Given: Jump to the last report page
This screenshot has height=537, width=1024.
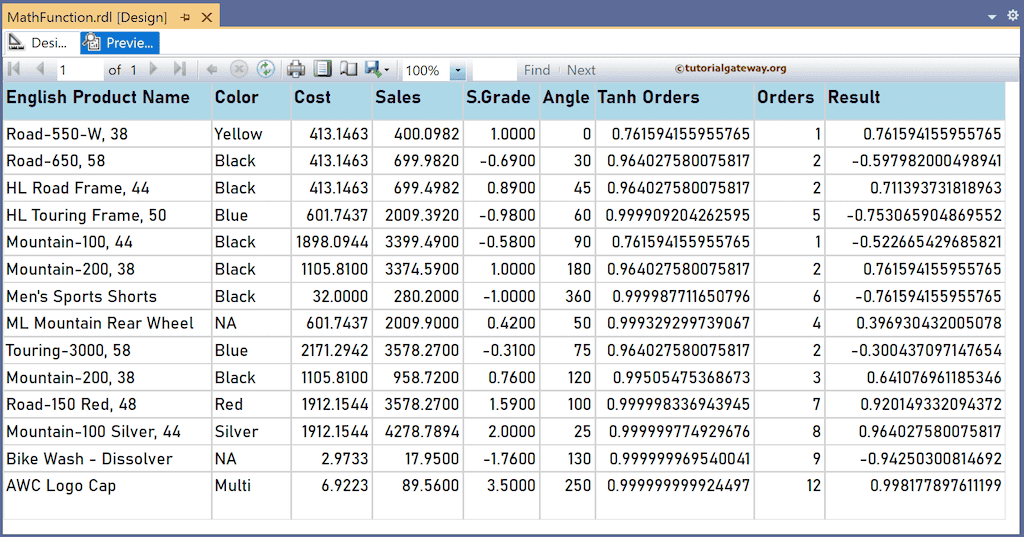Looking at the screenshot, I should (180, 69).
